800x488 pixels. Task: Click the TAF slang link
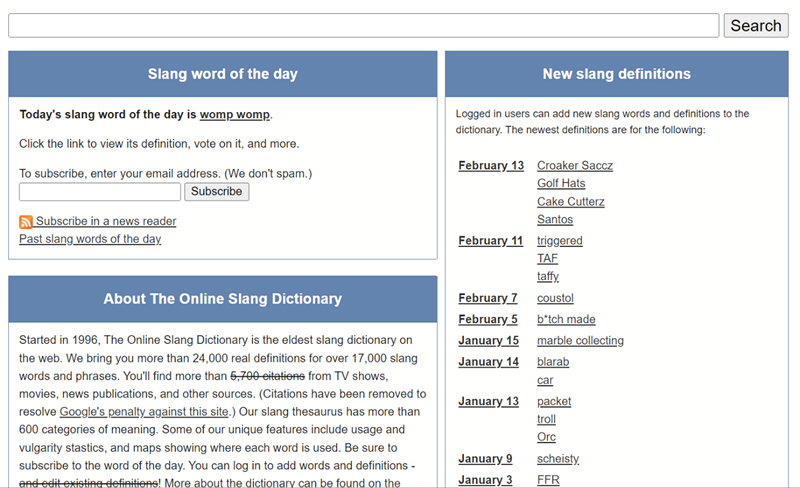click(547, 259)
